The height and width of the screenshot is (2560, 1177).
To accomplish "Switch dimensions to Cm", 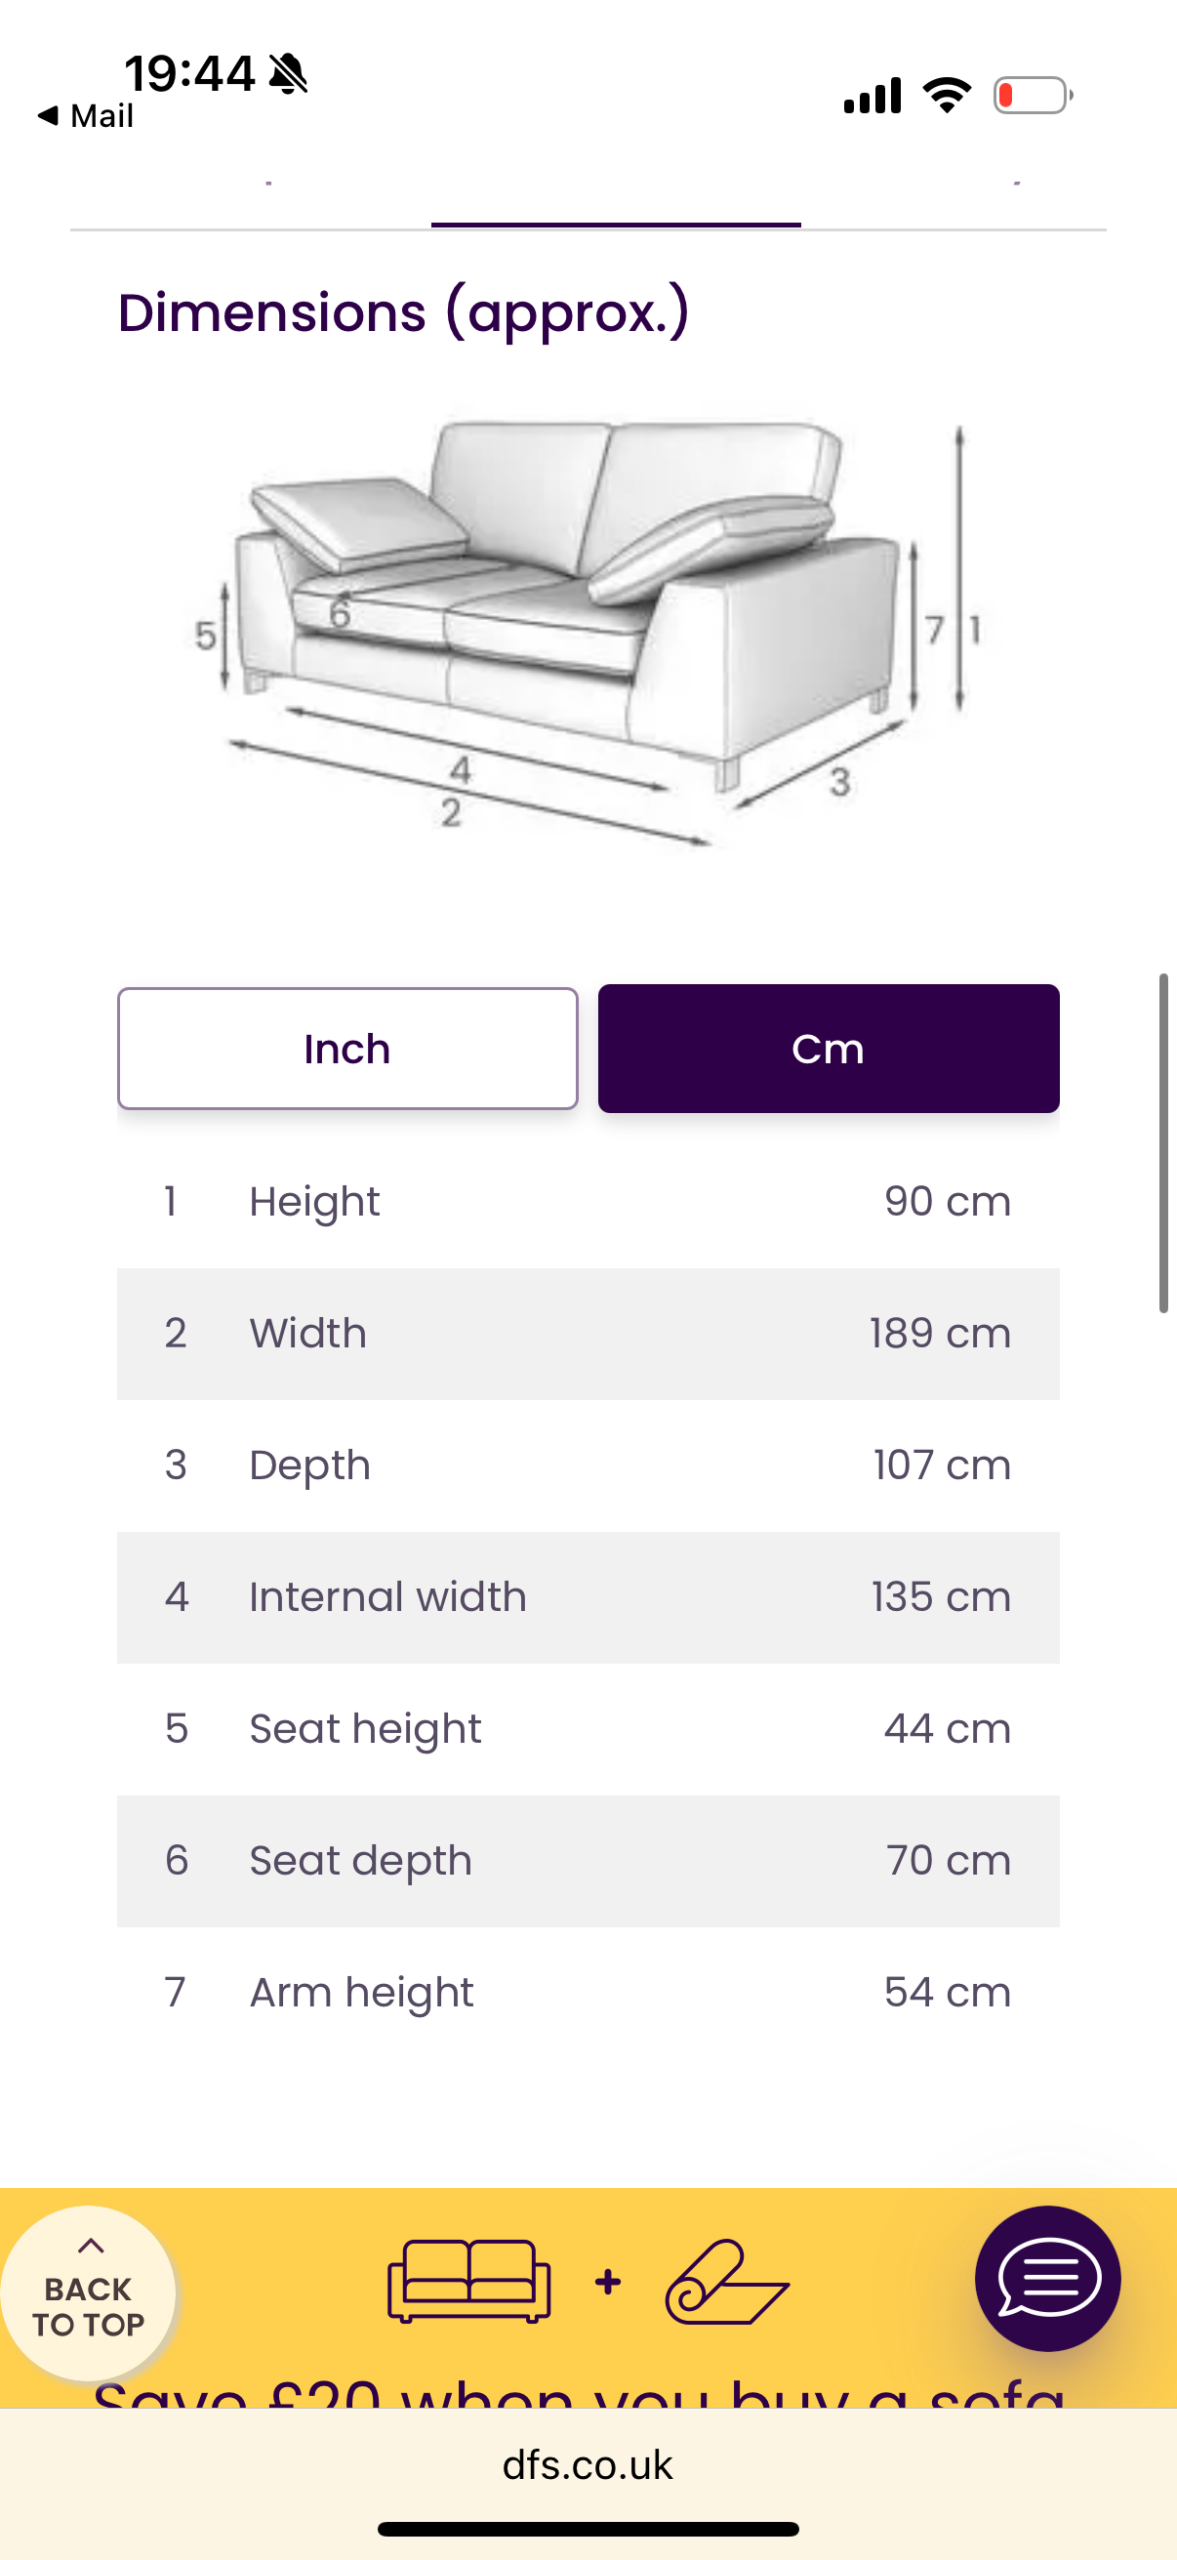I will pyautogui.click(x=828, y=1048).
